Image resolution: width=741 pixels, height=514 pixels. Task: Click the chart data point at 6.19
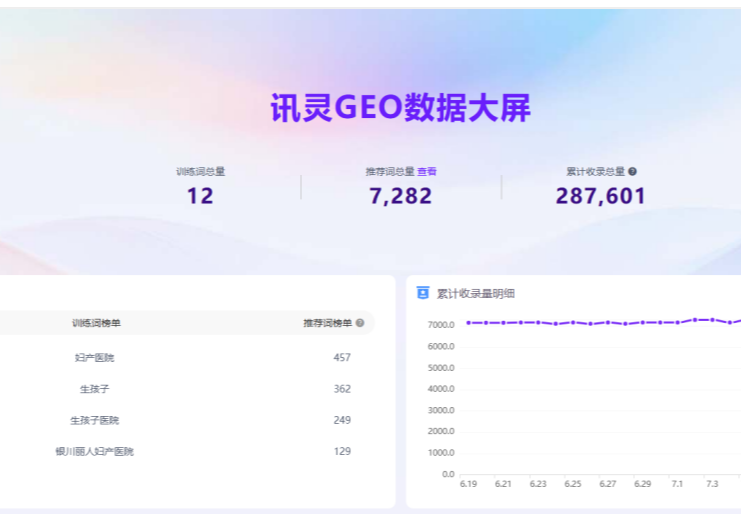[x=468, y=323]
